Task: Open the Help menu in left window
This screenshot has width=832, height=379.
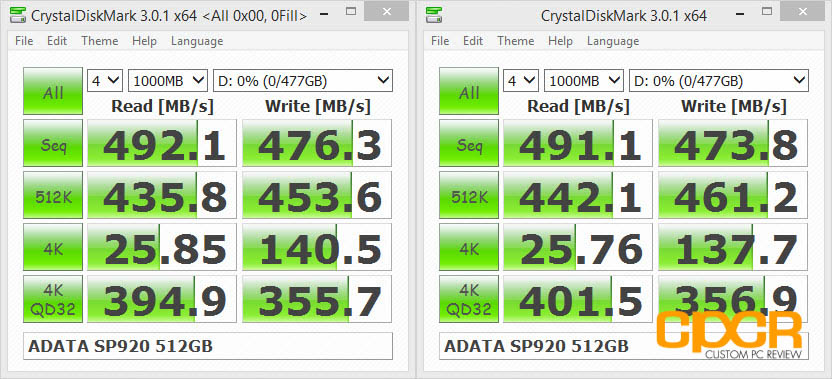Action: [x=144, y=41]
